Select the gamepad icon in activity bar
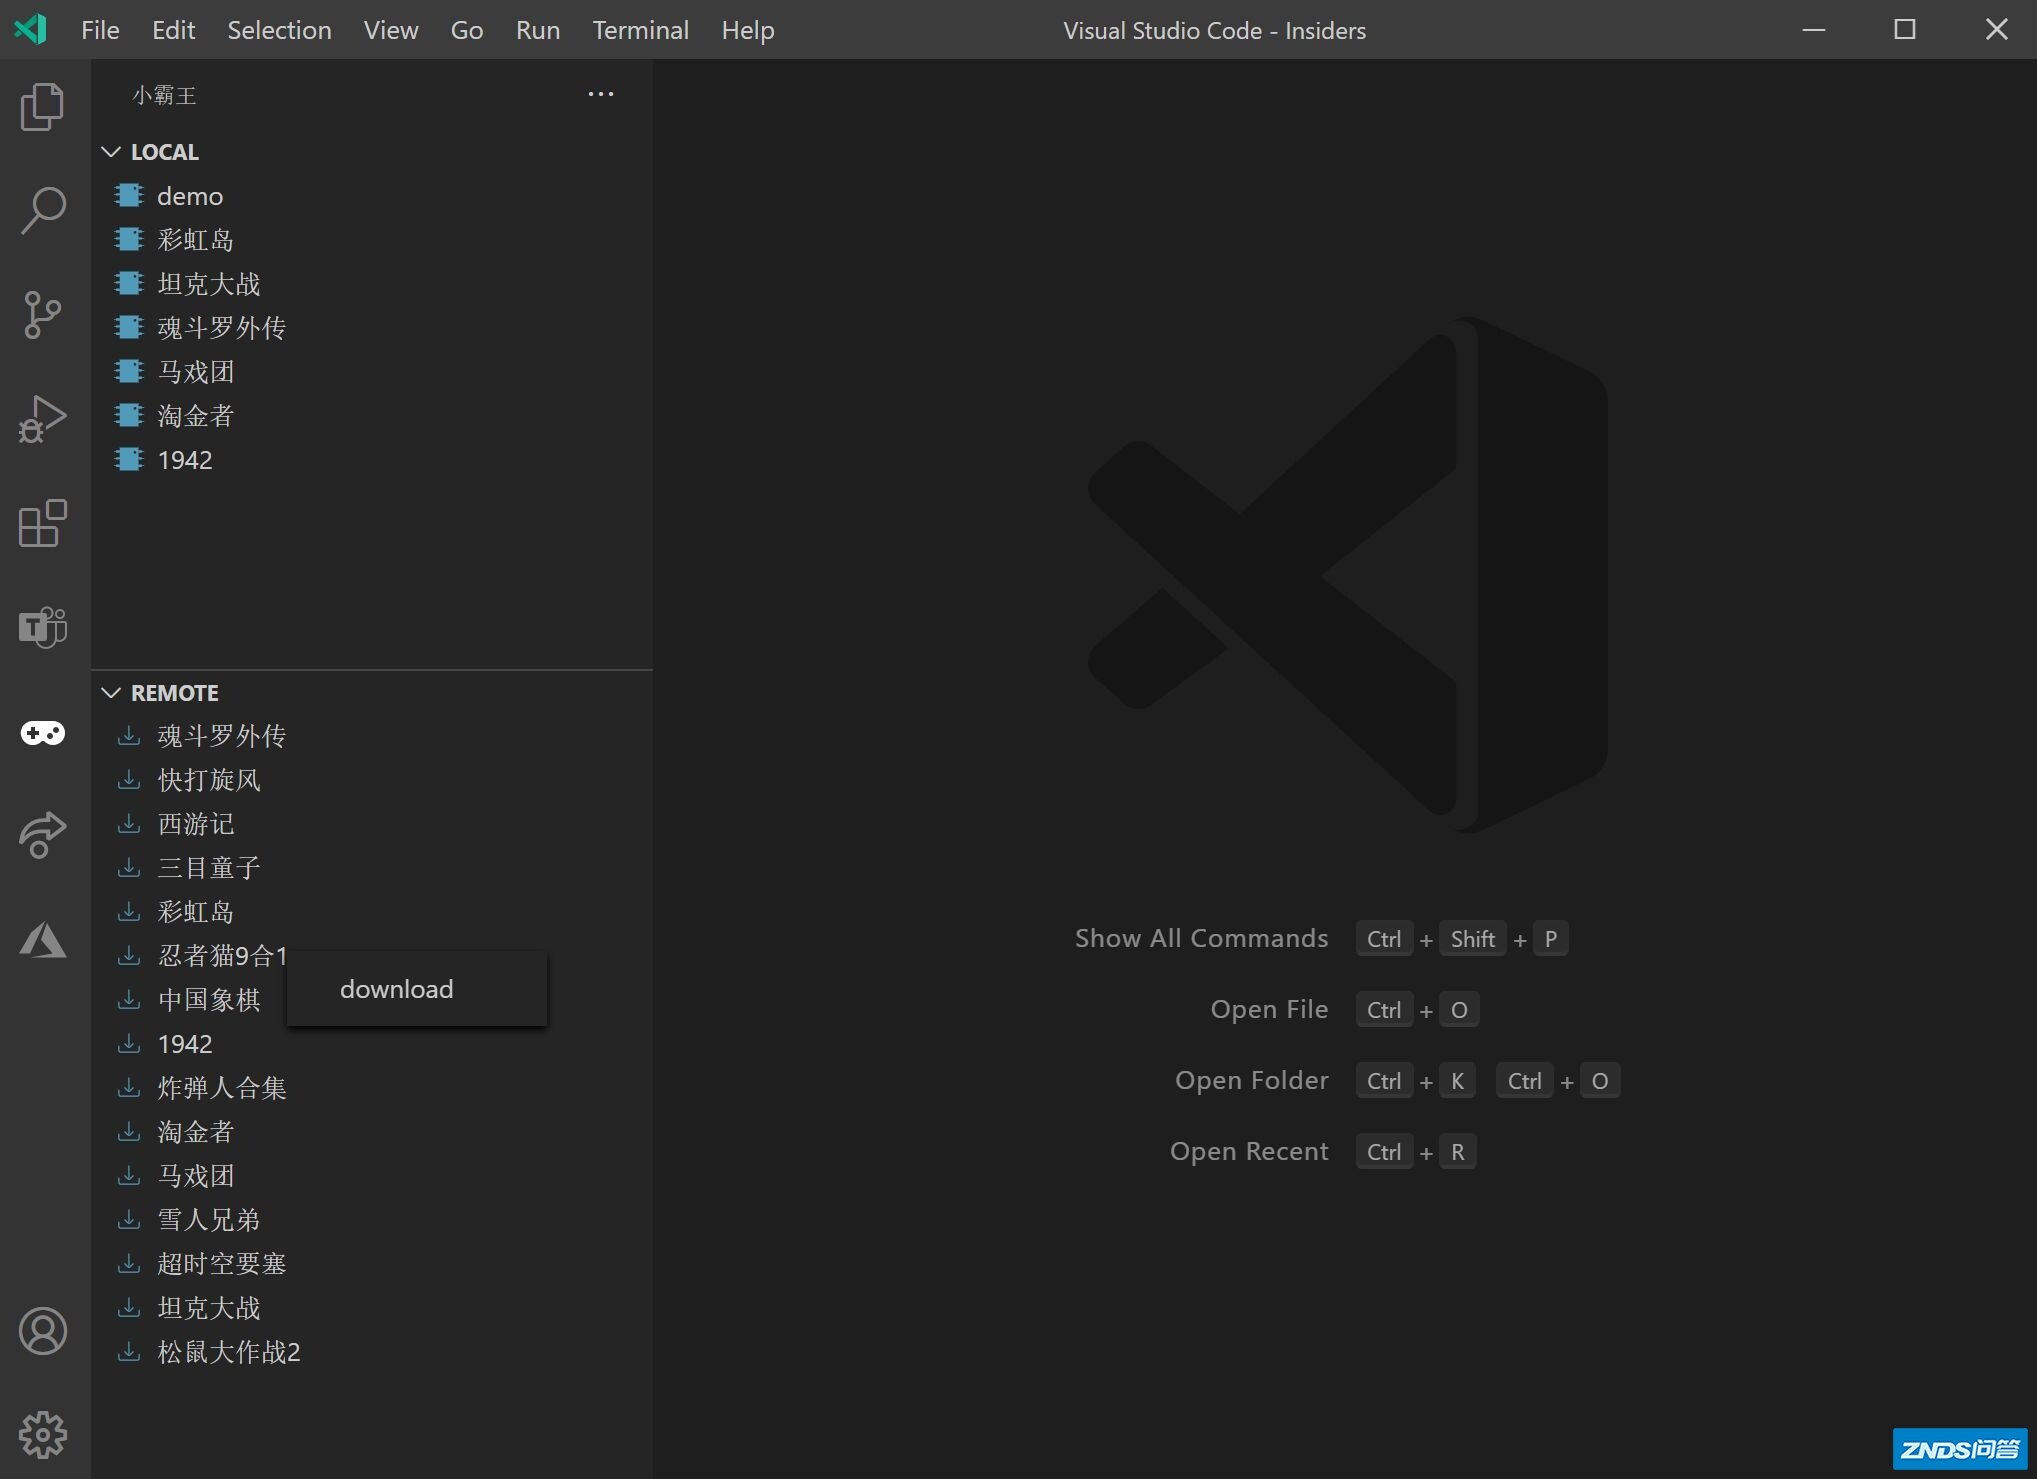This screenshot has width=2037, height=1479. pos(43,733)
